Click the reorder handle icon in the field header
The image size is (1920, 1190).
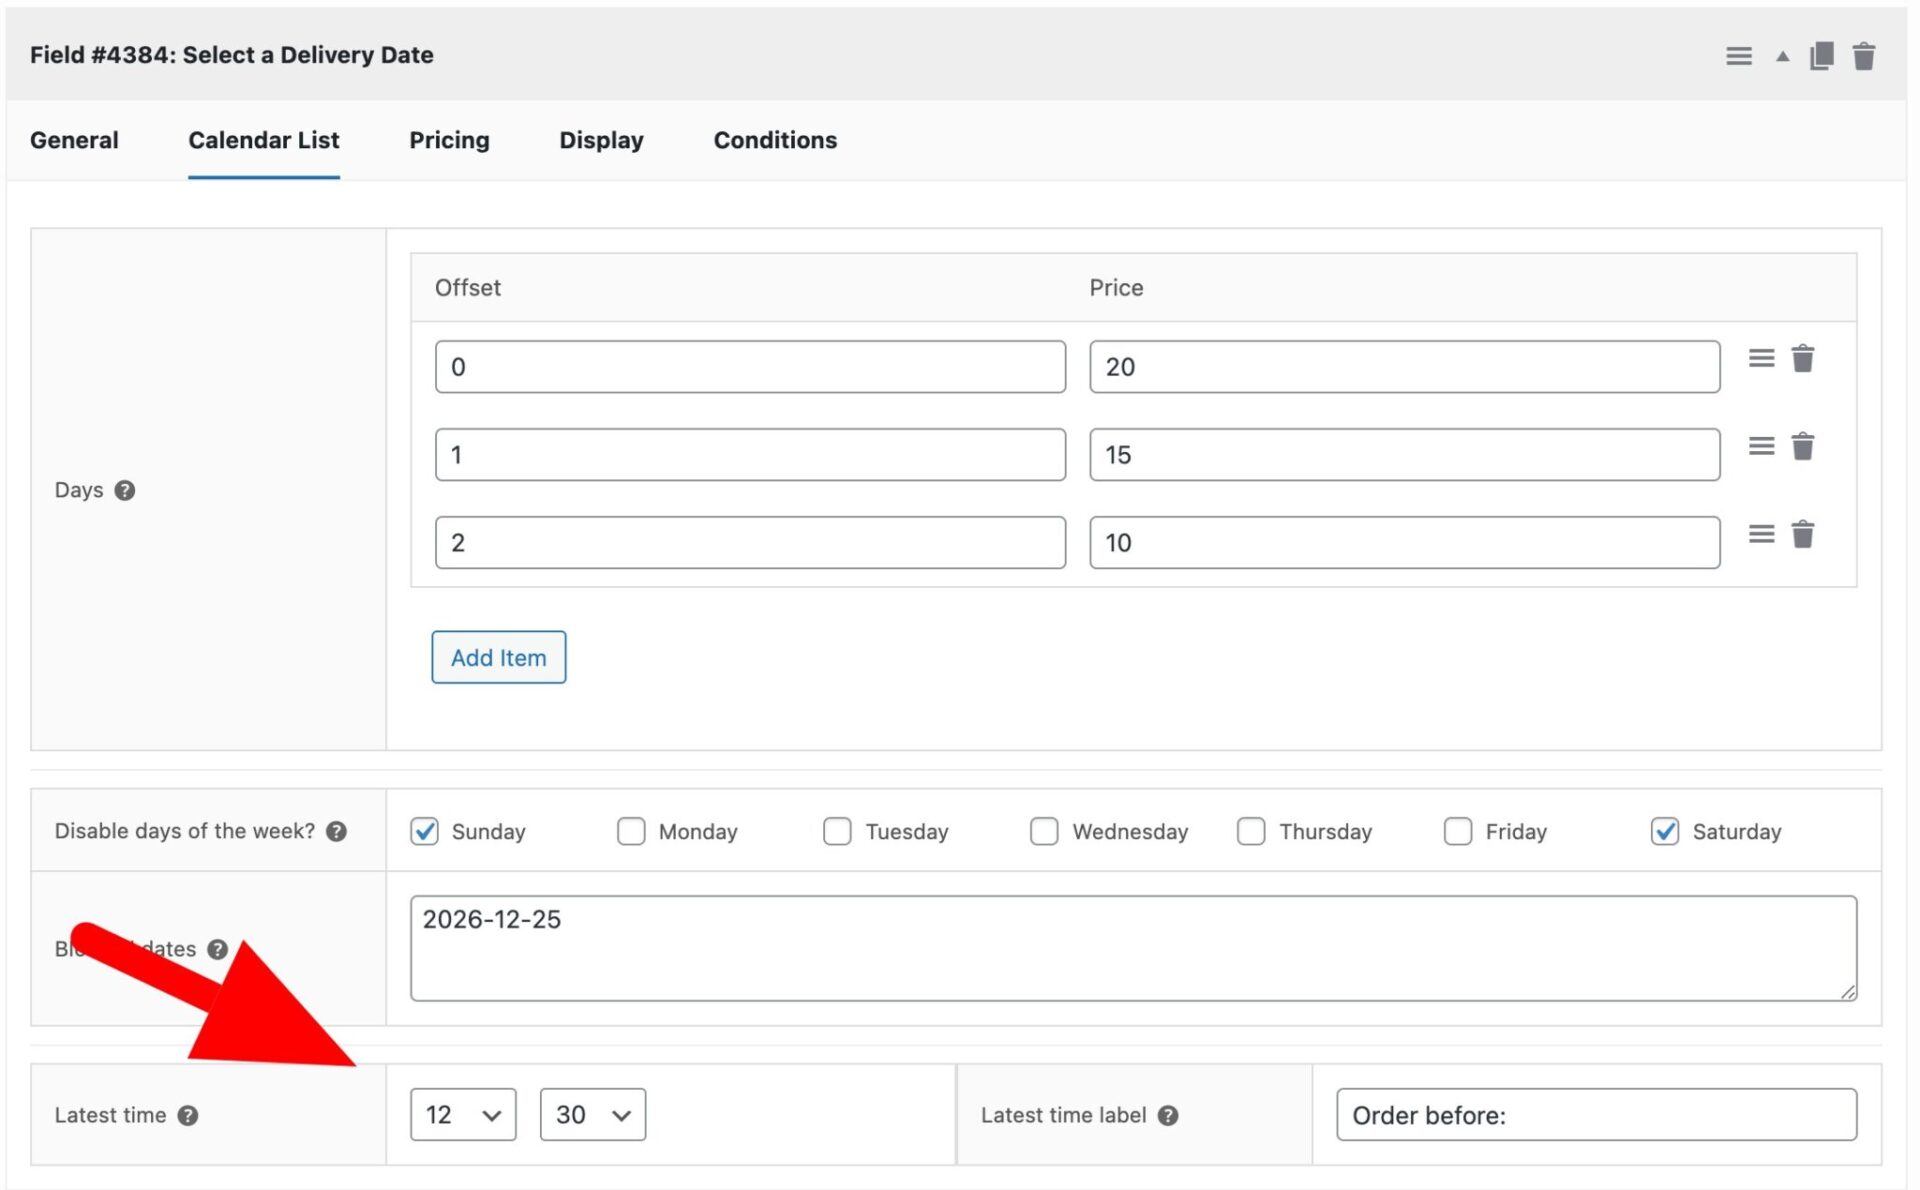[1739, 56]
